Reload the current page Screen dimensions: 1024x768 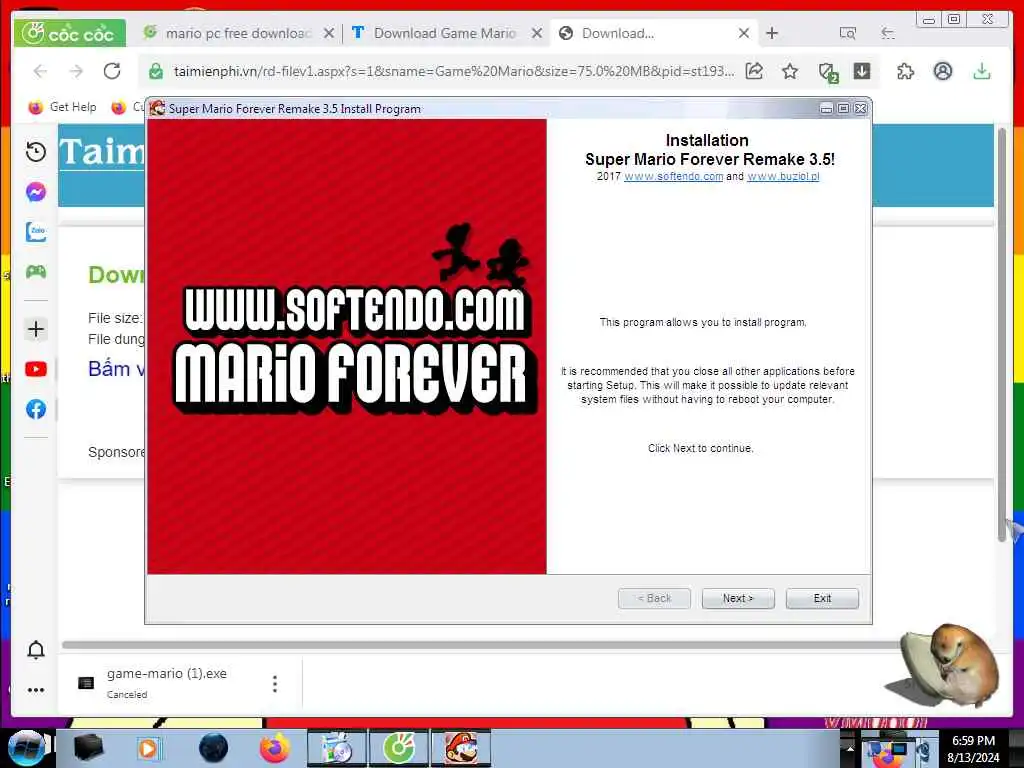pyautogui.click(x=112, y=71)
